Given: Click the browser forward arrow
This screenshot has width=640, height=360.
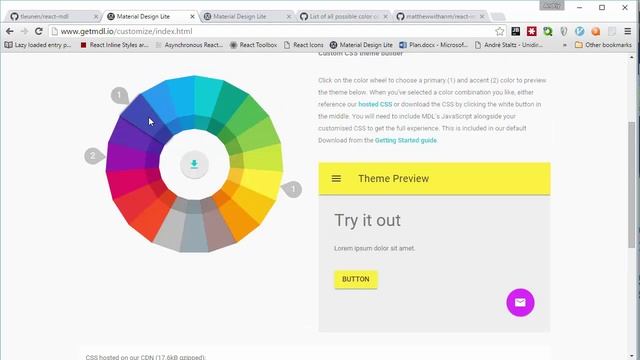Looking at the screenshot, I should coord(24,31).
